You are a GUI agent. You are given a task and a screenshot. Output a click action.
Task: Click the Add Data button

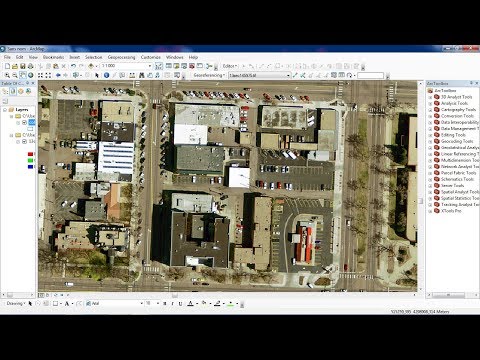[91, 66]
